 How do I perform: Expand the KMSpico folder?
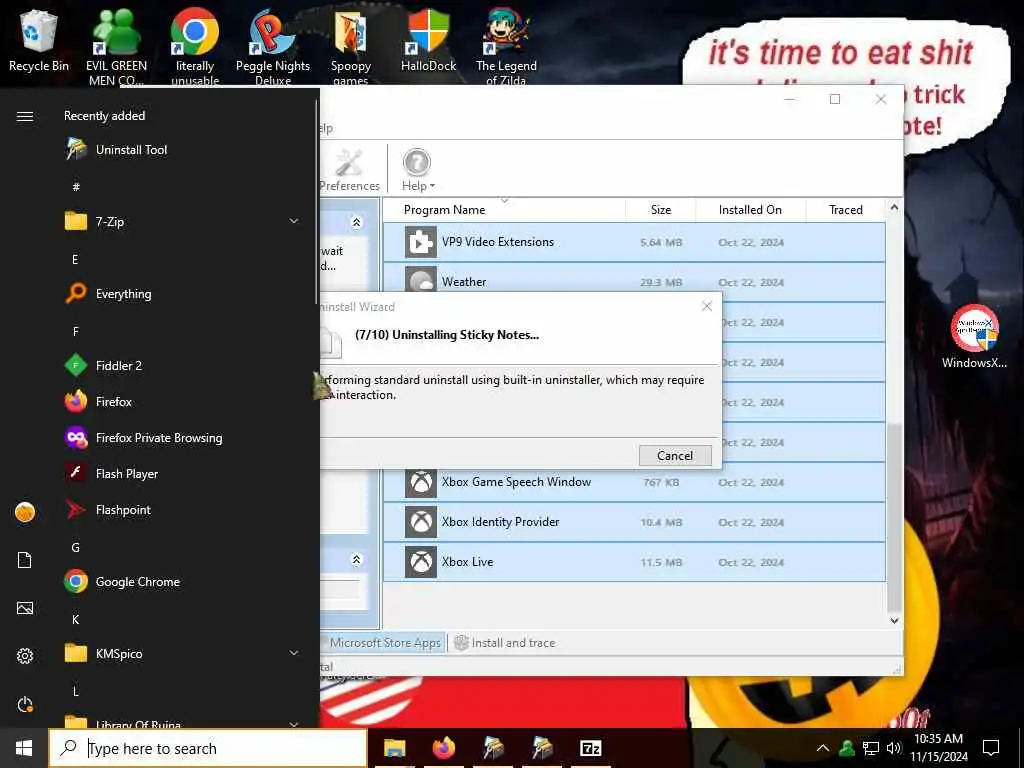[x=294, y=653]
